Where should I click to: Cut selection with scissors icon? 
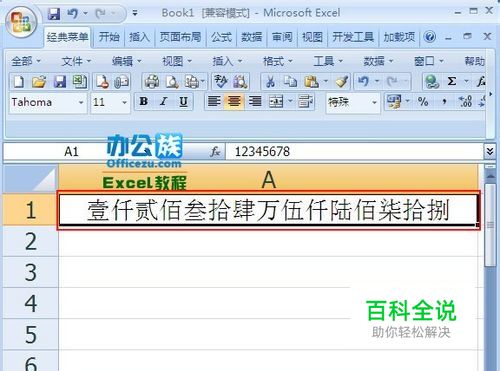tap(270, 82)
